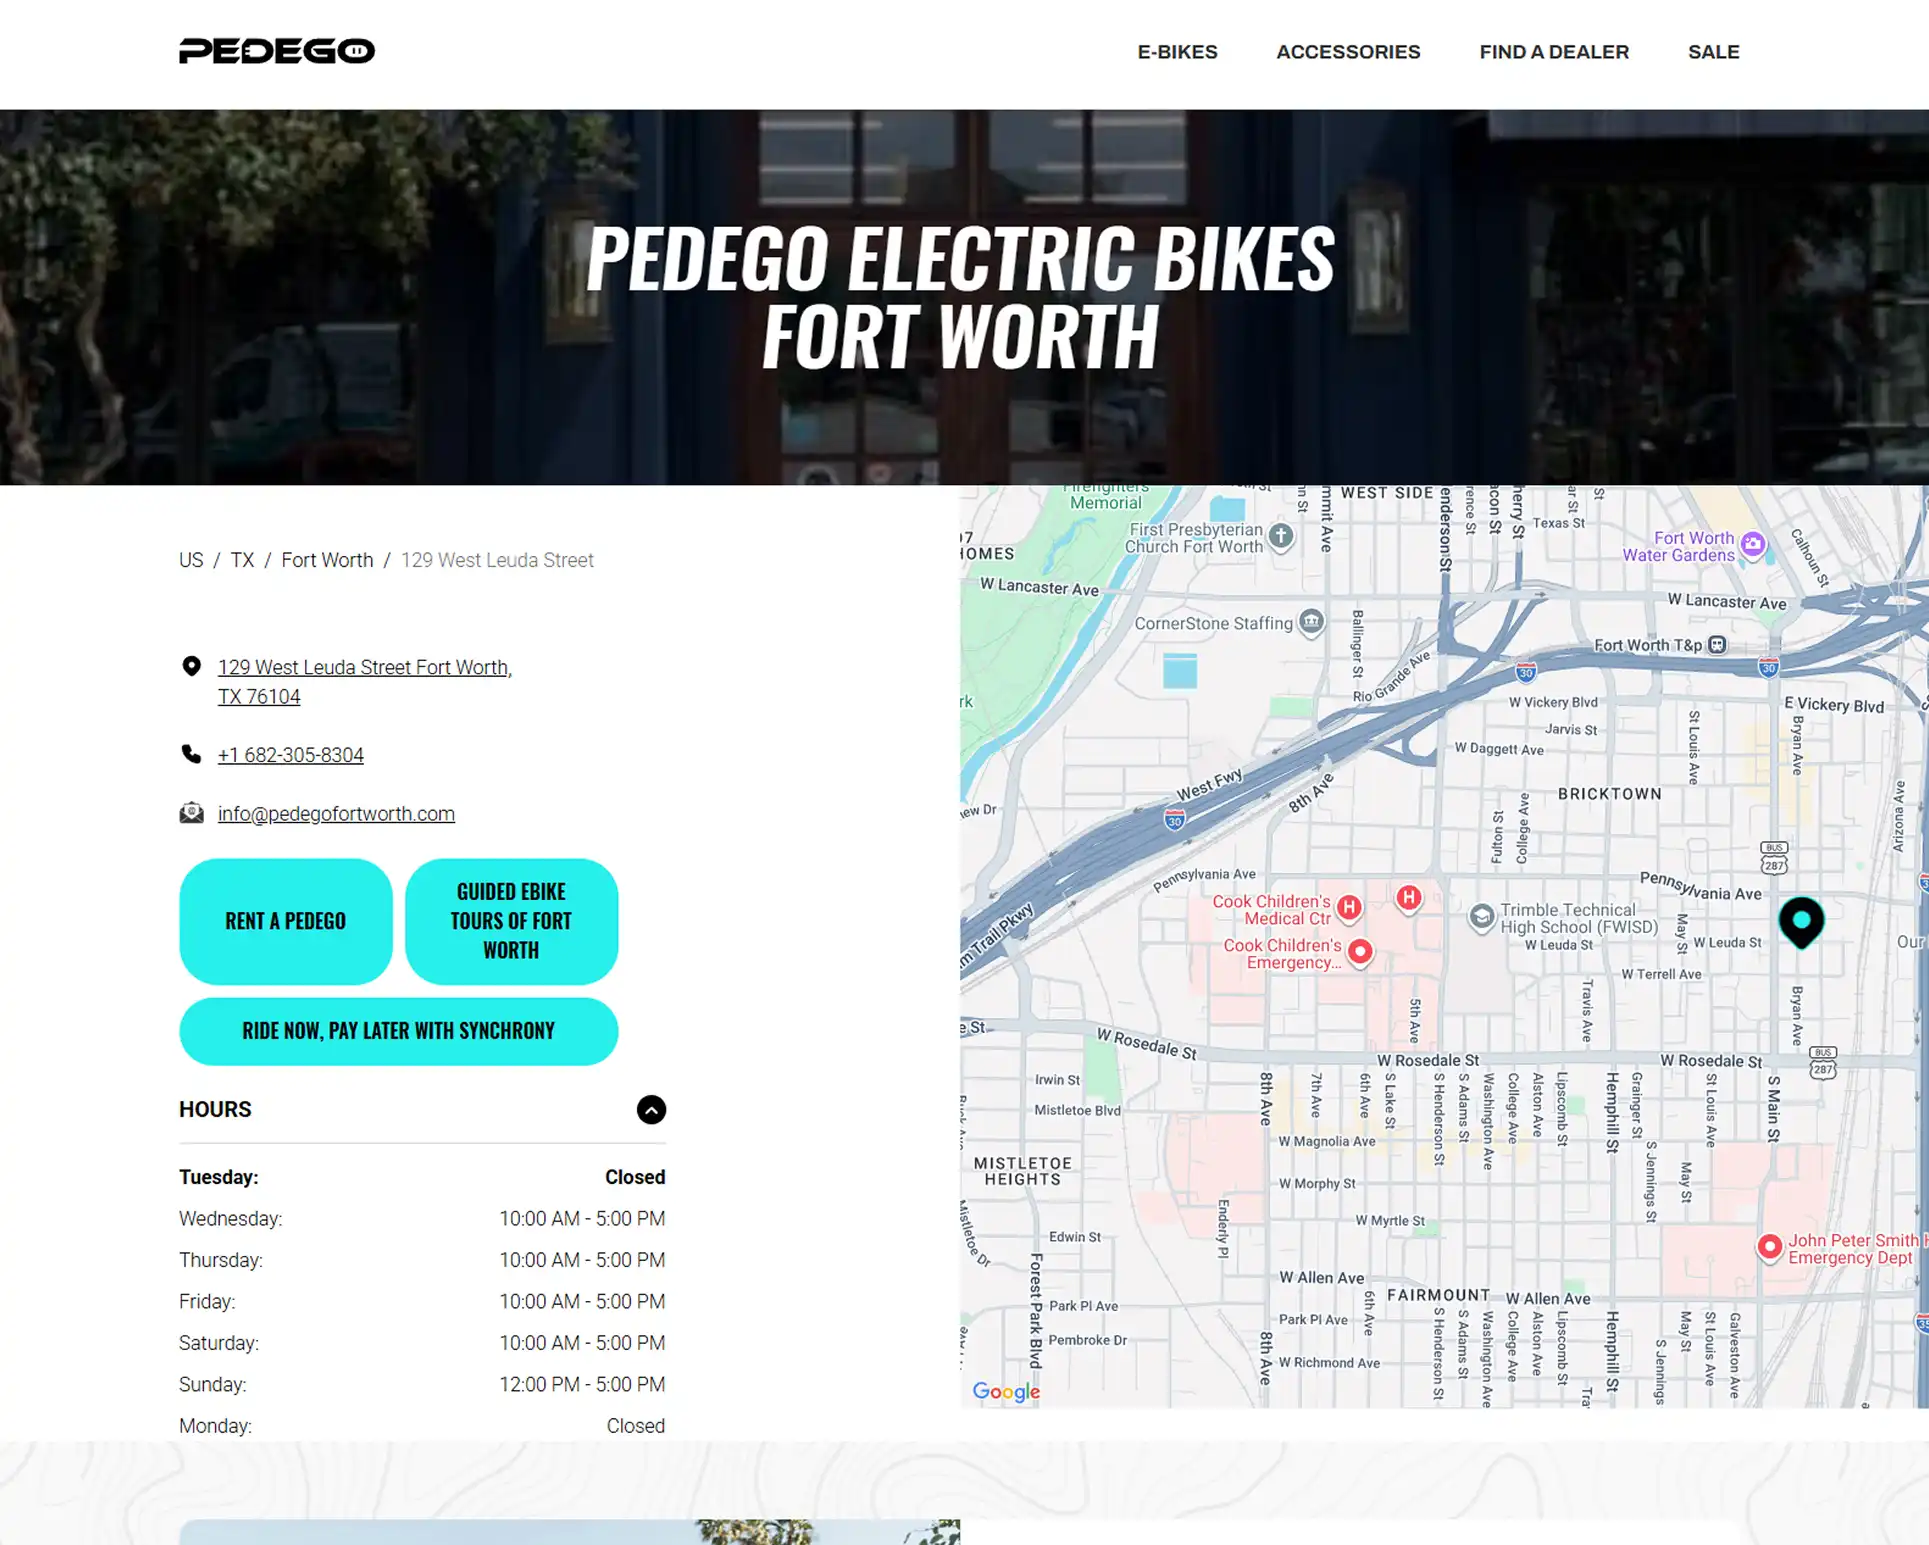This screenshot has height=1545, width=1929.
Task: Open the E-BIKES menu
Action: pos(1177,52)
